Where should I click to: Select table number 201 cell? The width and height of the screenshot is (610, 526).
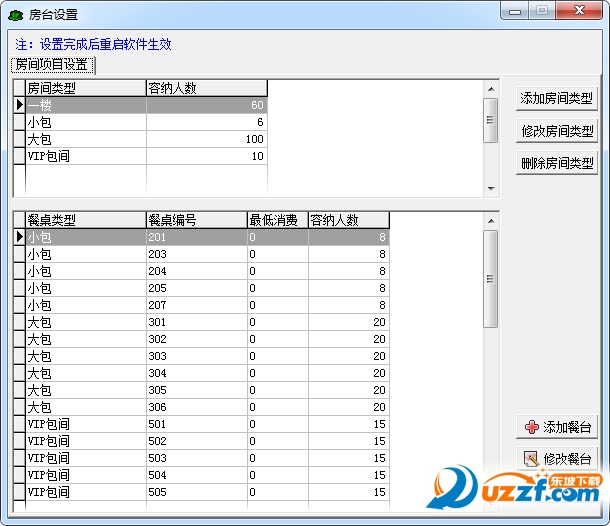(197, 237)
